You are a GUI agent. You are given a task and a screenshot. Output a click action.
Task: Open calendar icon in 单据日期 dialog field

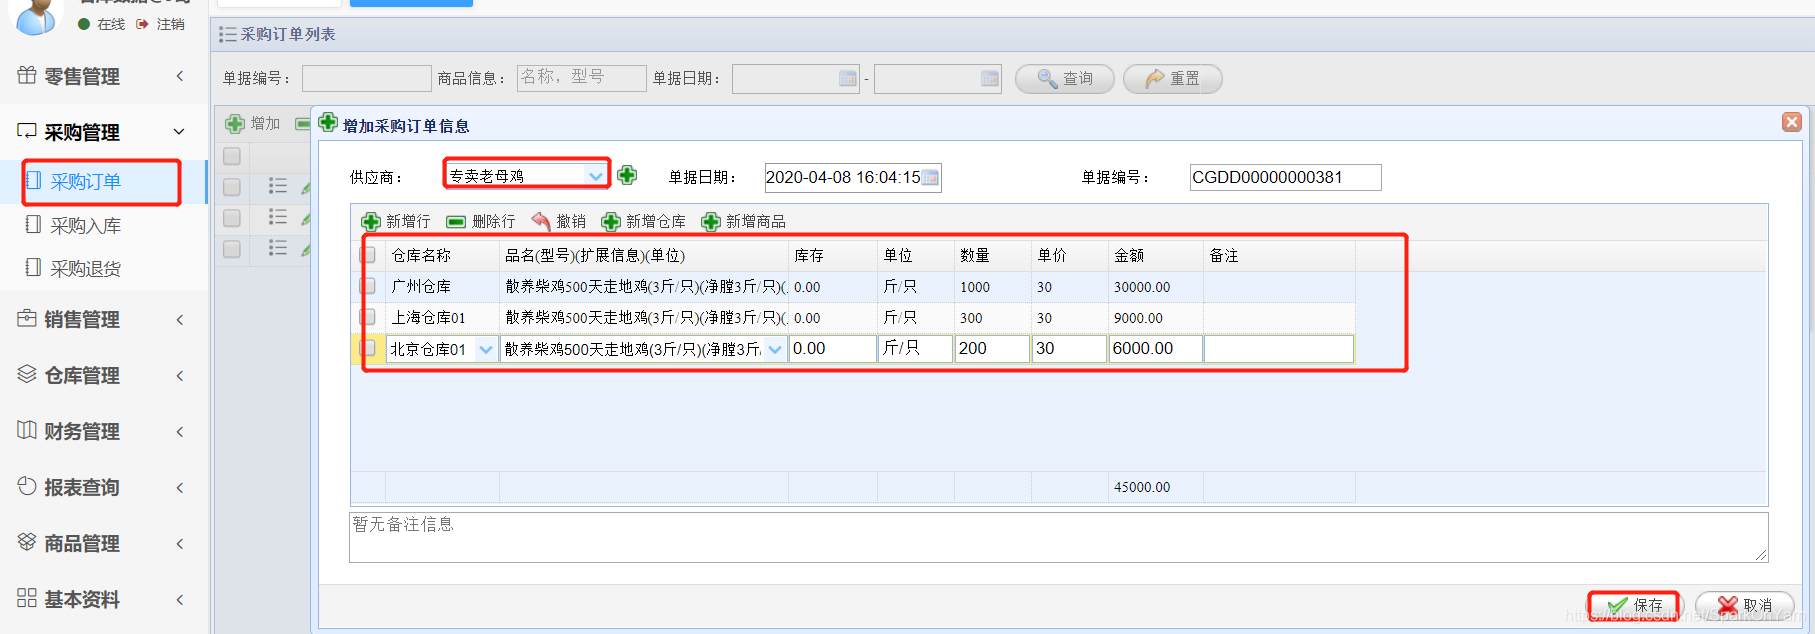click(930, 178)
